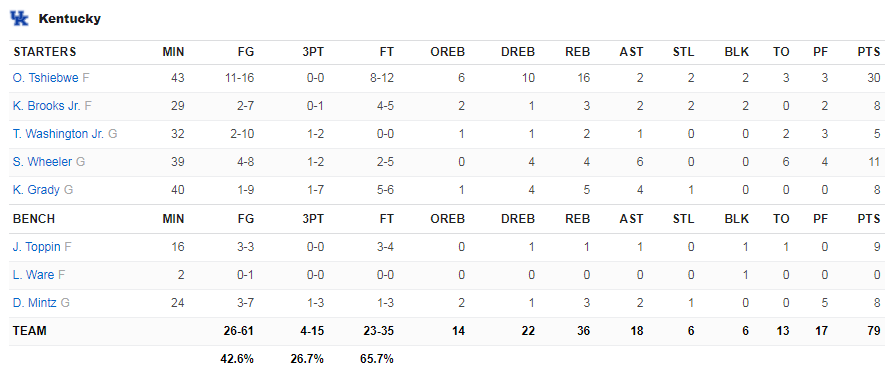
Task: Open S. Wheeler player profile
Action: (42, 162)
